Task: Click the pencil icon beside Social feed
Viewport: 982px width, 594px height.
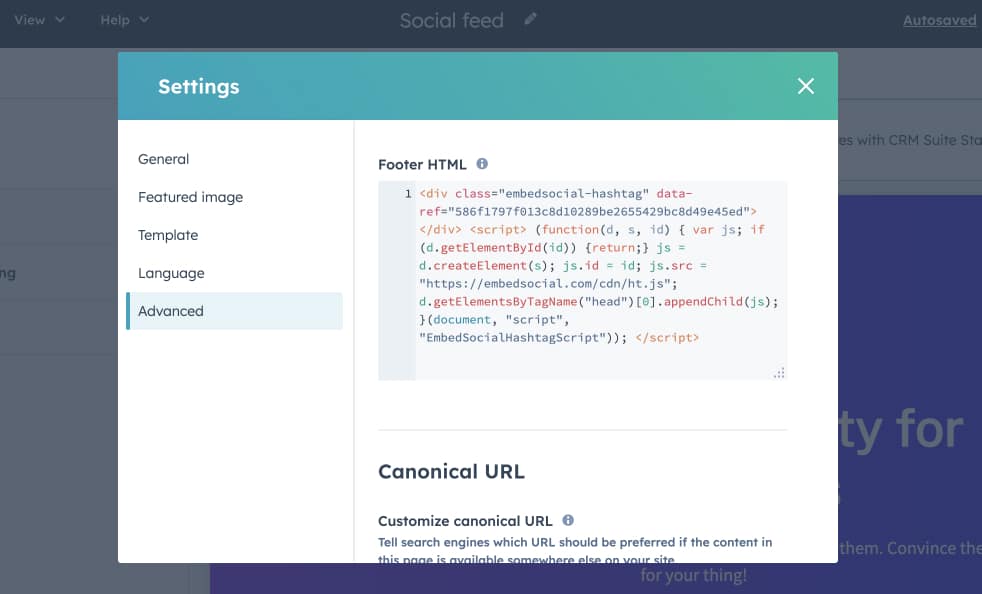Action: [530, 19]
